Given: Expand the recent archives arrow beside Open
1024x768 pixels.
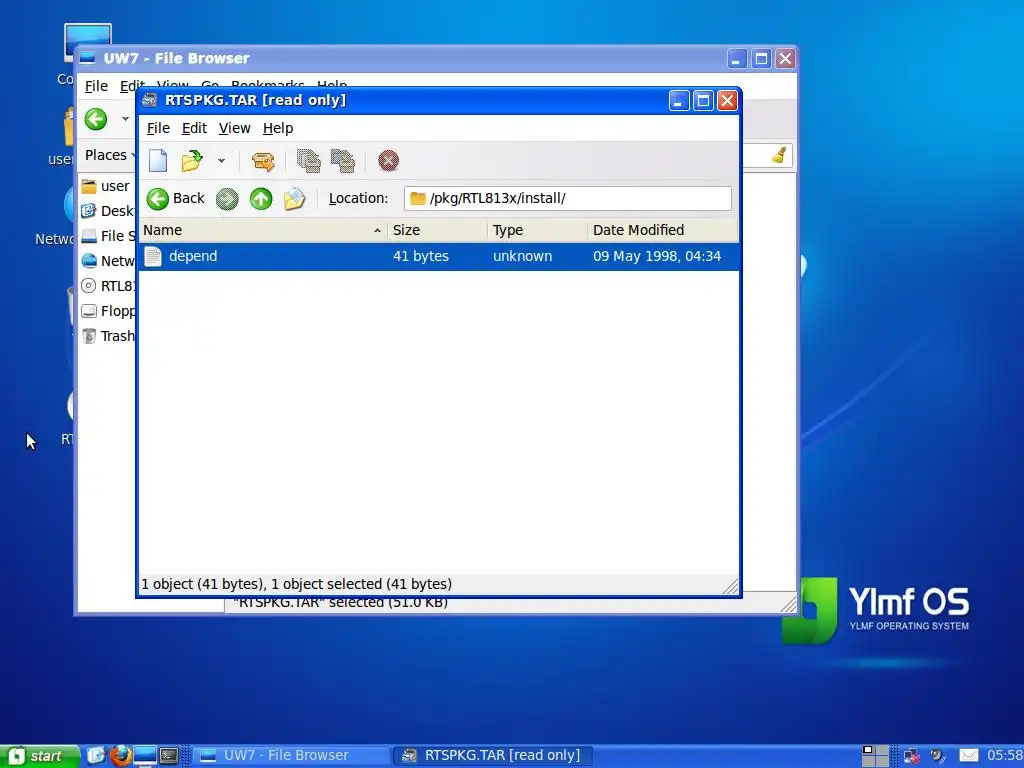Looking at the screenshot, I should click(221, 161).
